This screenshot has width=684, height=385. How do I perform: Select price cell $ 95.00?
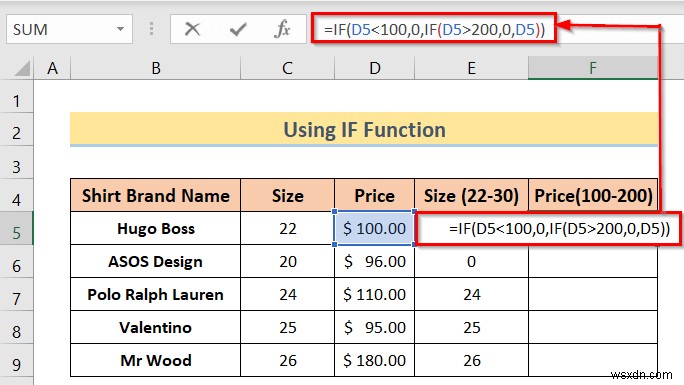[375, 327]
